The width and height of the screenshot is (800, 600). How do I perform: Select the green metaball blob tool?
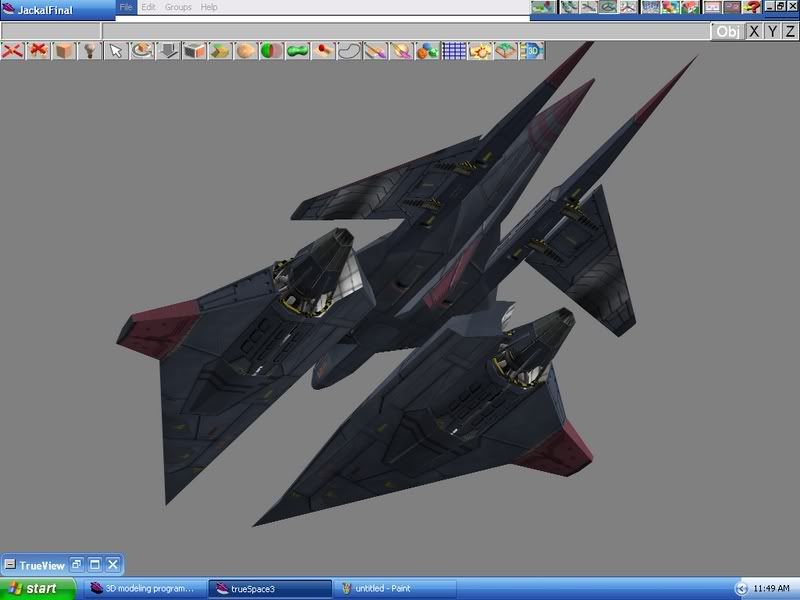coord(298,51)
